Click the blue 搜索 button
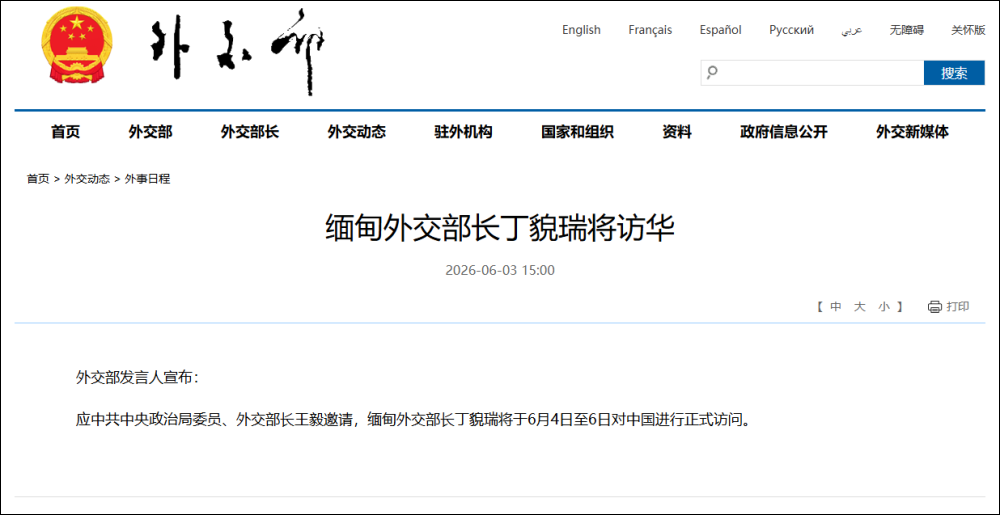 point(954,73)
